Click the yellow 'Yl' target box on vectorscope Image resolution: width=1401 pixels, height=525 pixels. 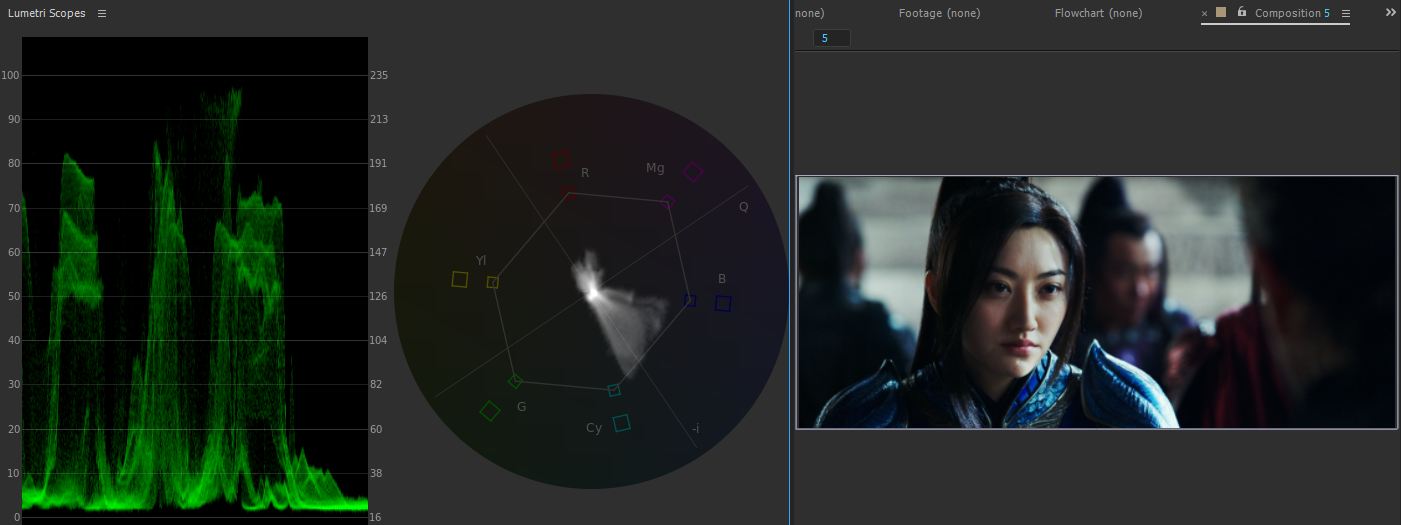click(459, 279)
